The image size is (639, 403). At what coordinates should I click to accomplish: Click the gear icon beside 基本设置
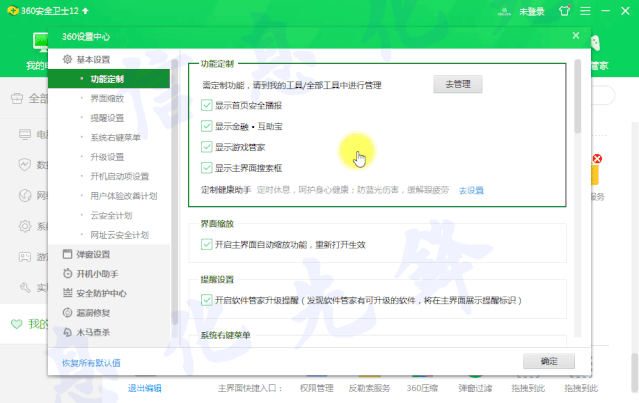(67, 59)
